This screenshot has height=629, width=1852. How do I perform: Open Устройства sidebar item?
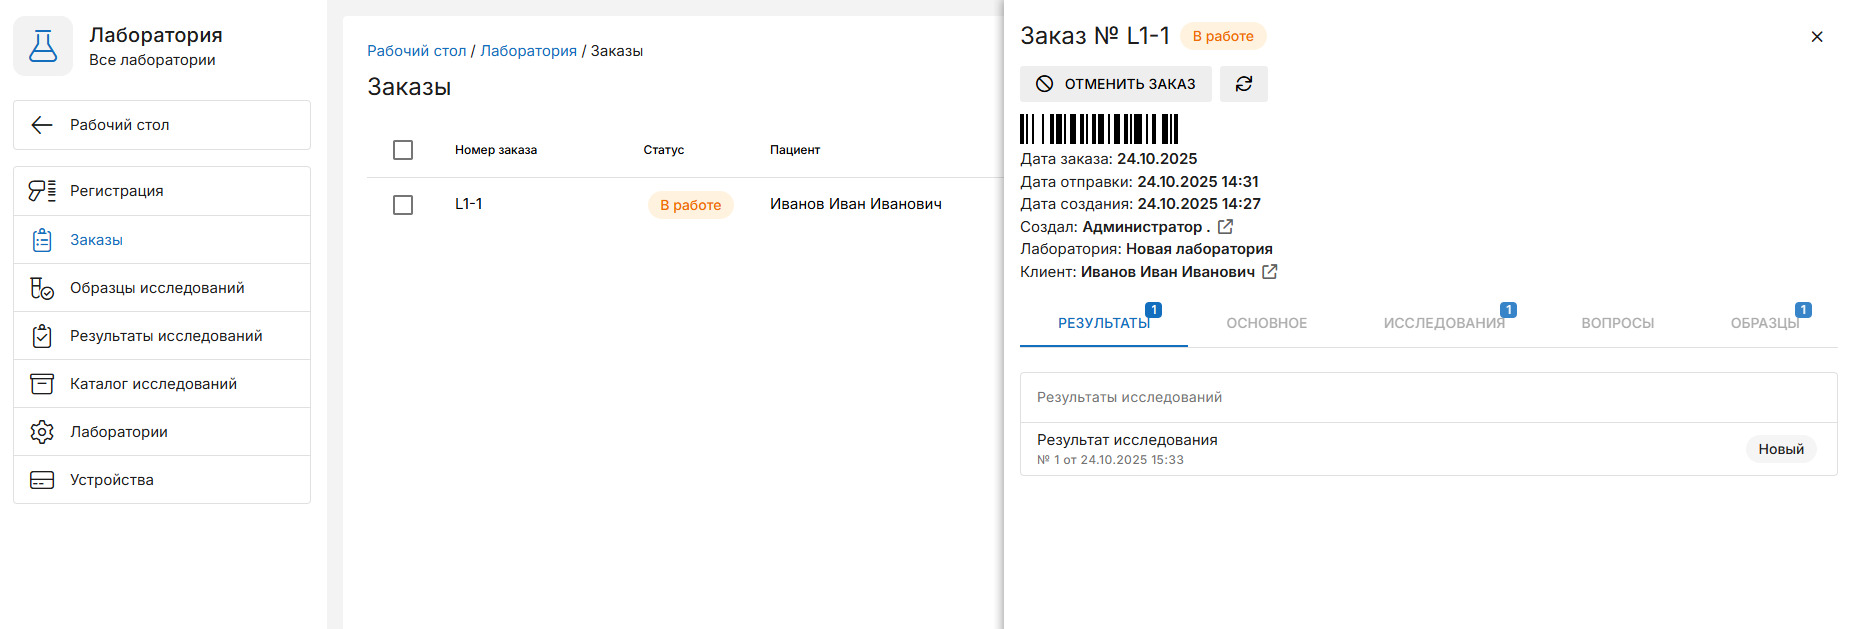[111, 480]
